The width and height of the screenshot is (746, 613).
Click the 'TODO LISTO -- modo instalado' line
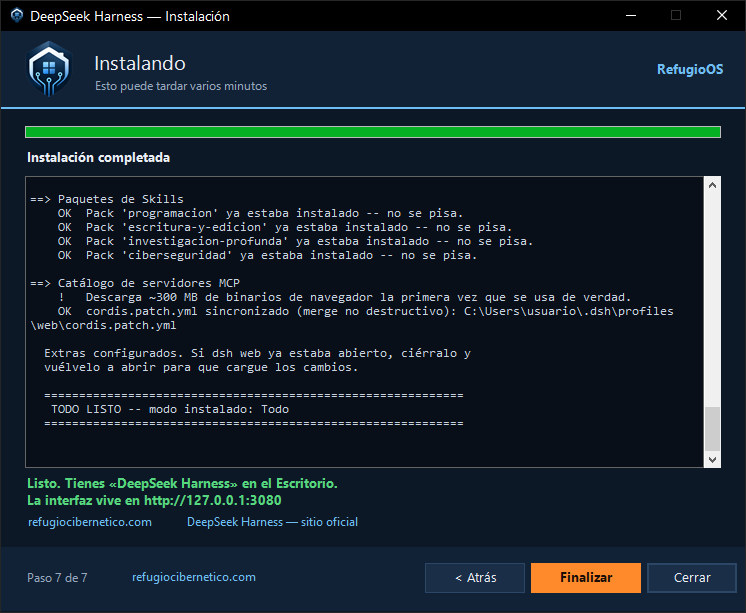coord(170,409)
